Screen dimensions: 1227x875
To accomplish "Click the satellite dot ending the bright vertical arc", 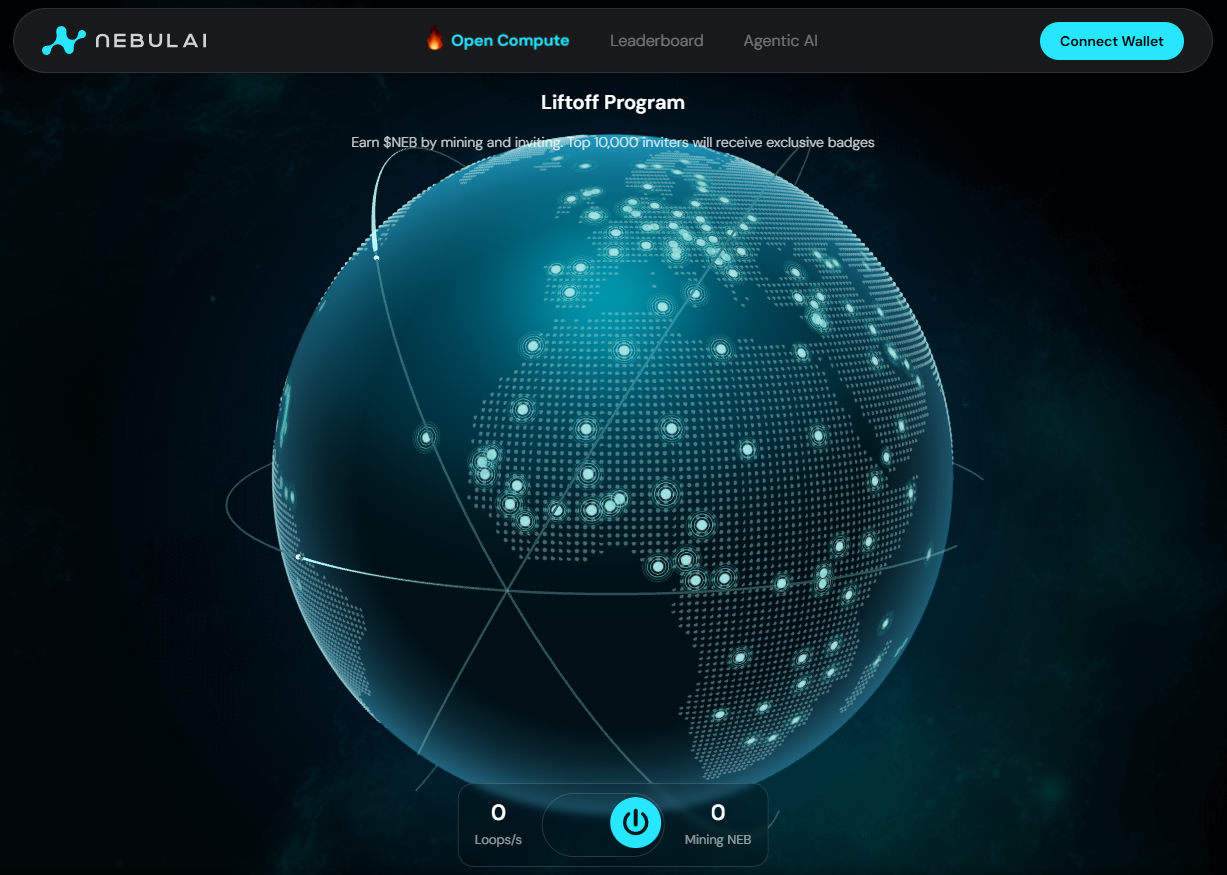I will point(376,257).
